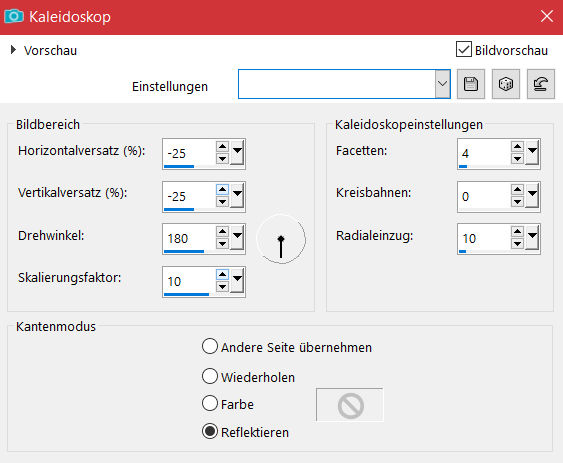Image resolution: width=563 pixels, height=463 pixels.
Task: Click the randomize parameters dice icon
Action: (x=506, y=84)
